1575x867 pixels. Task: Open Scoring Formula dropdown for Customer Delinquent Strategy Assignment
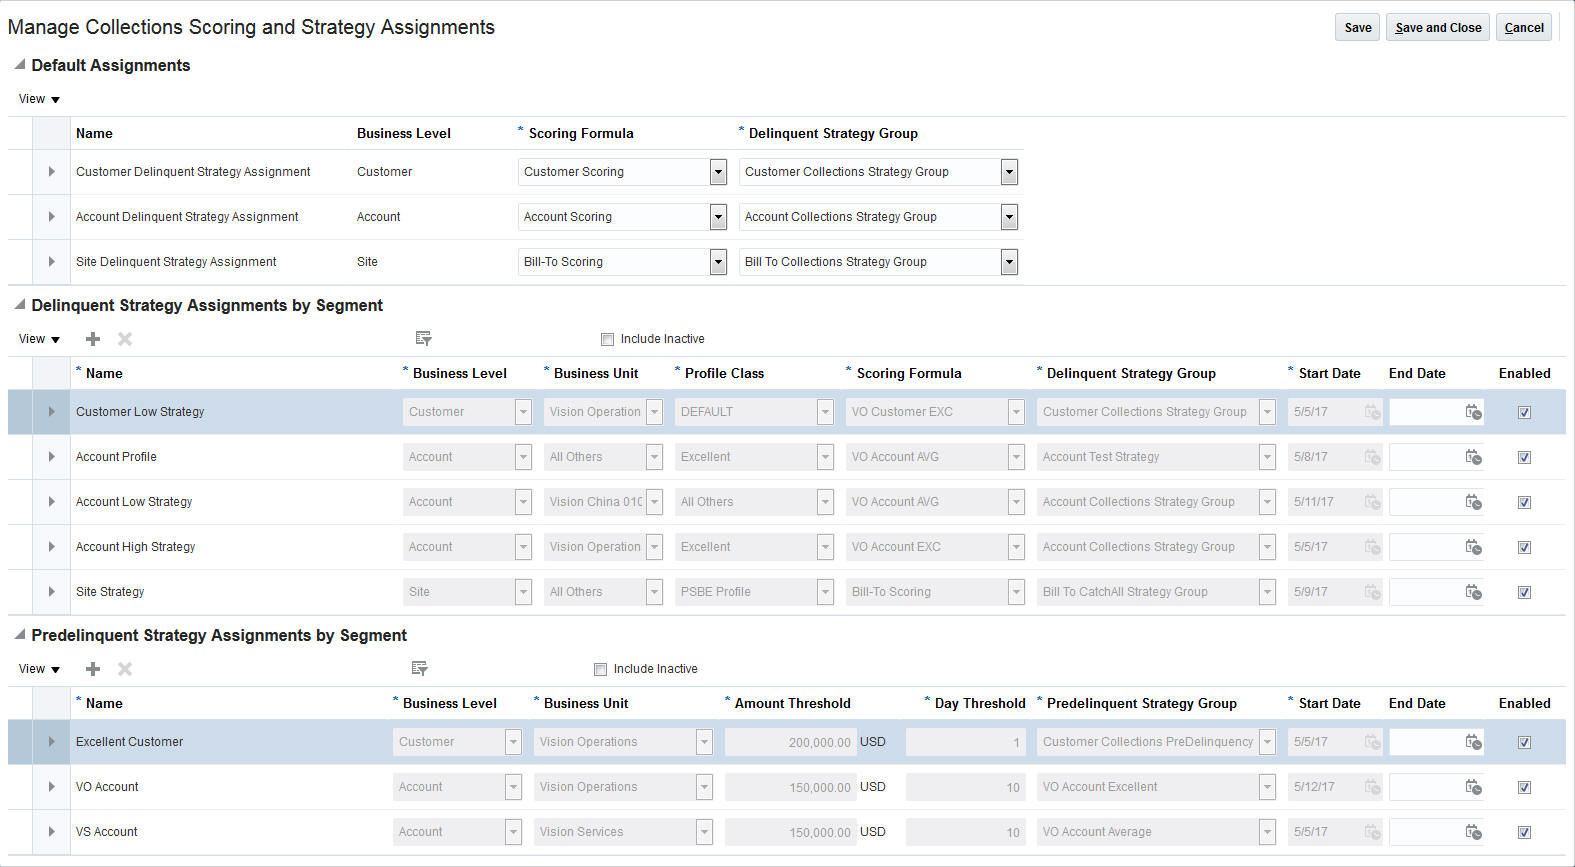point(718,172)
